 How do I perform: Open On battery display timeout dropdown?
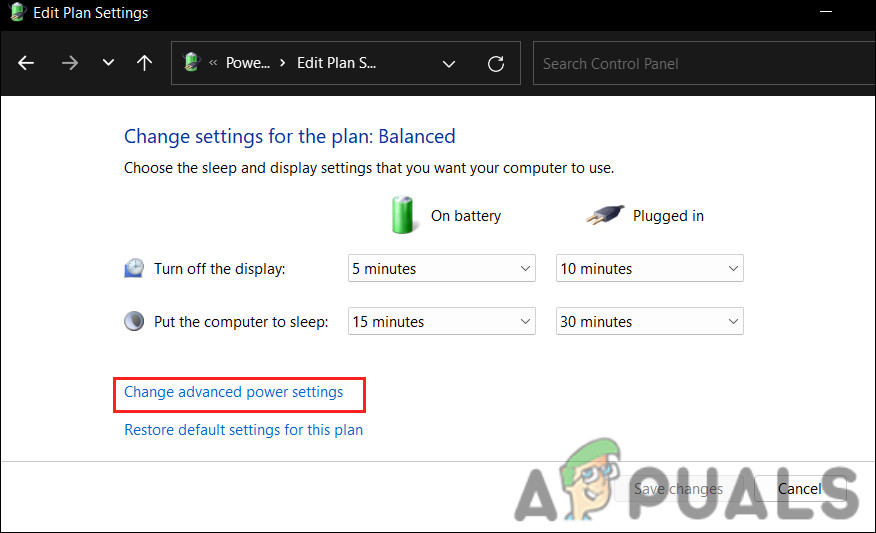pos(441,269)
